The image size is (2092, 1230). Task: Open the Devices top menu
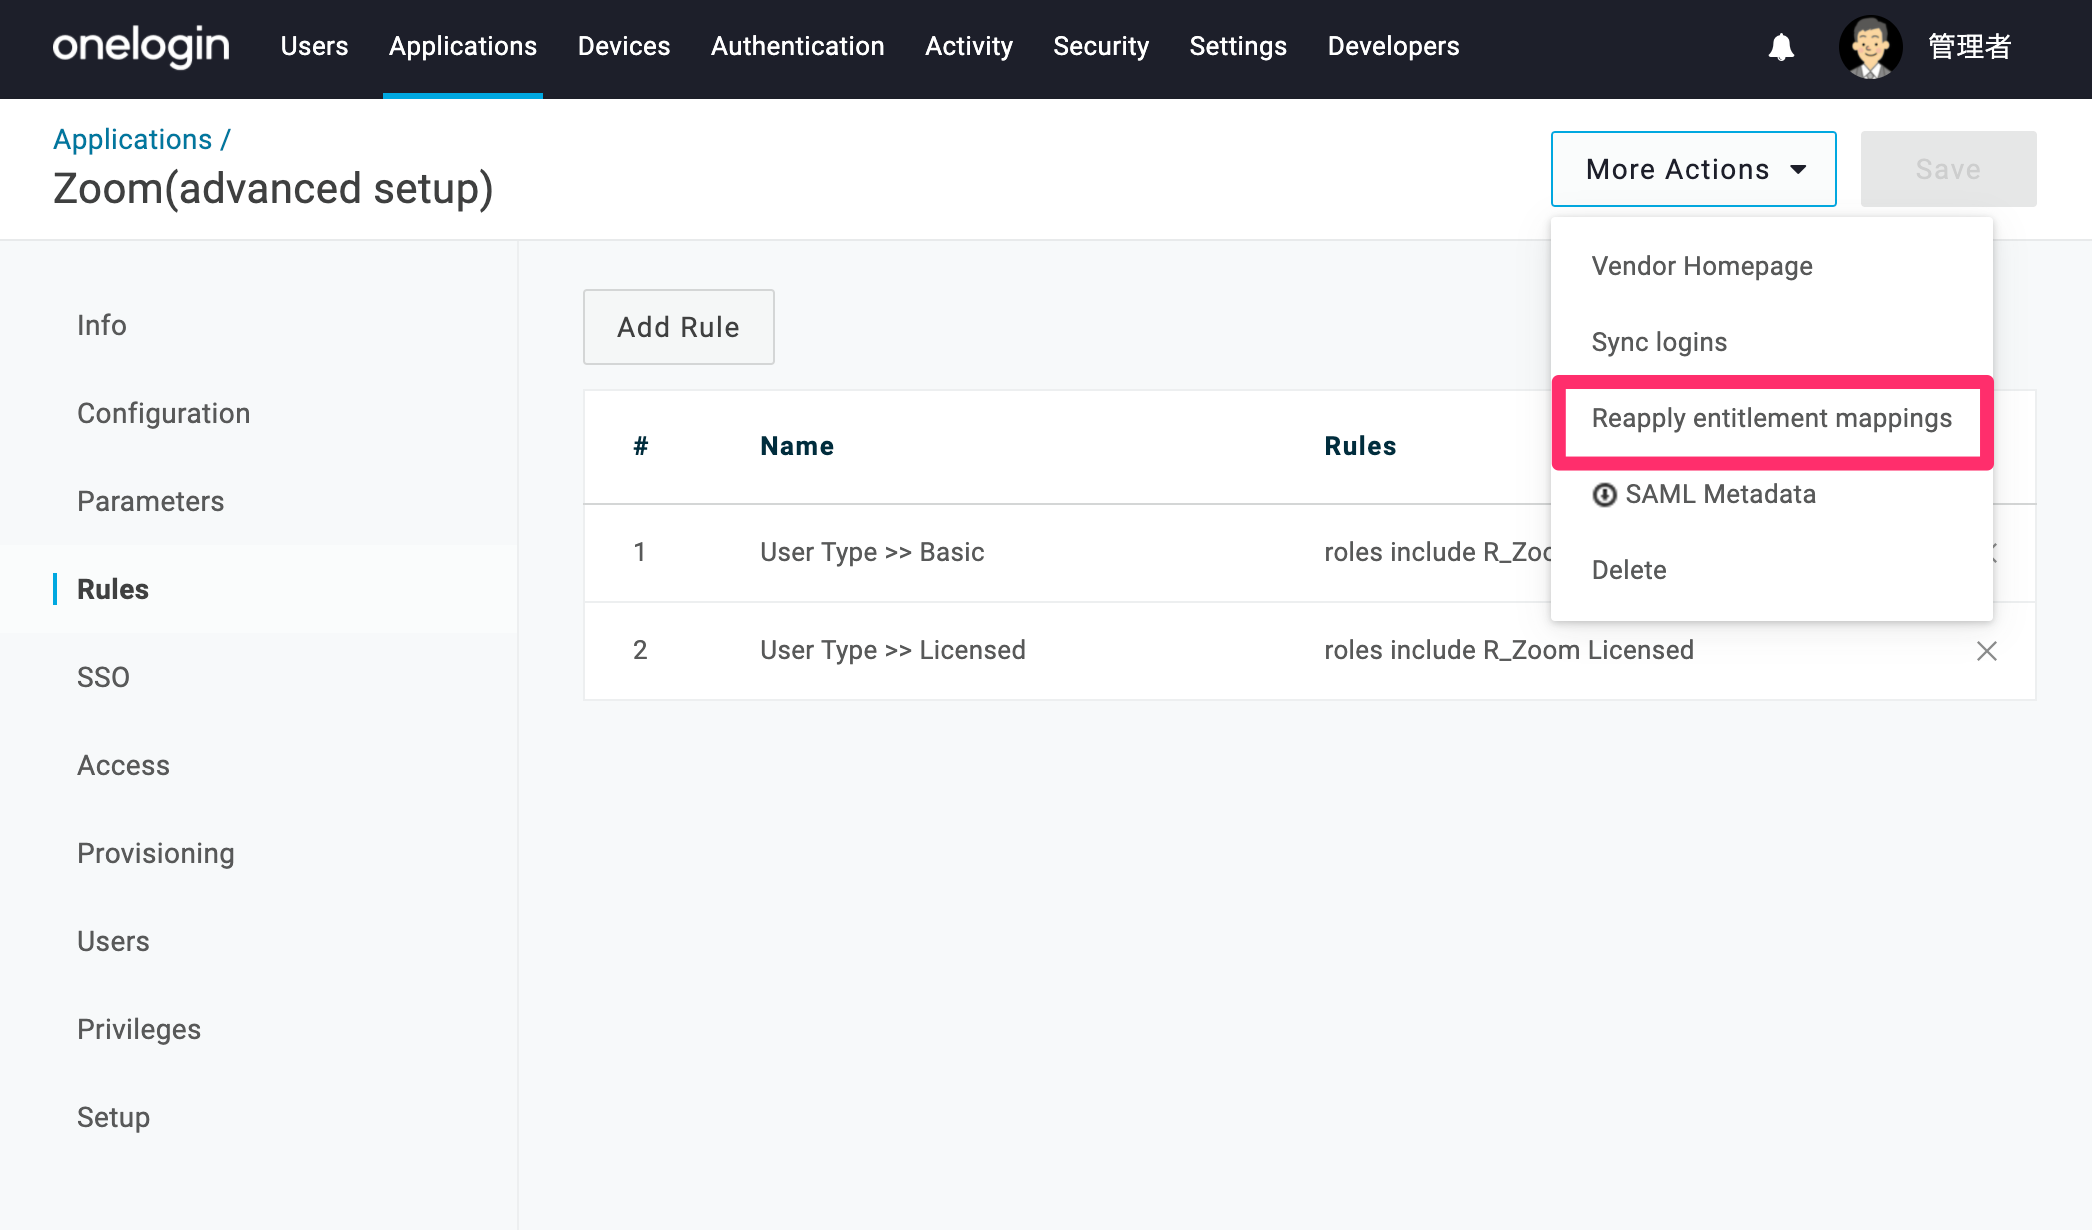tap(624, 46)
